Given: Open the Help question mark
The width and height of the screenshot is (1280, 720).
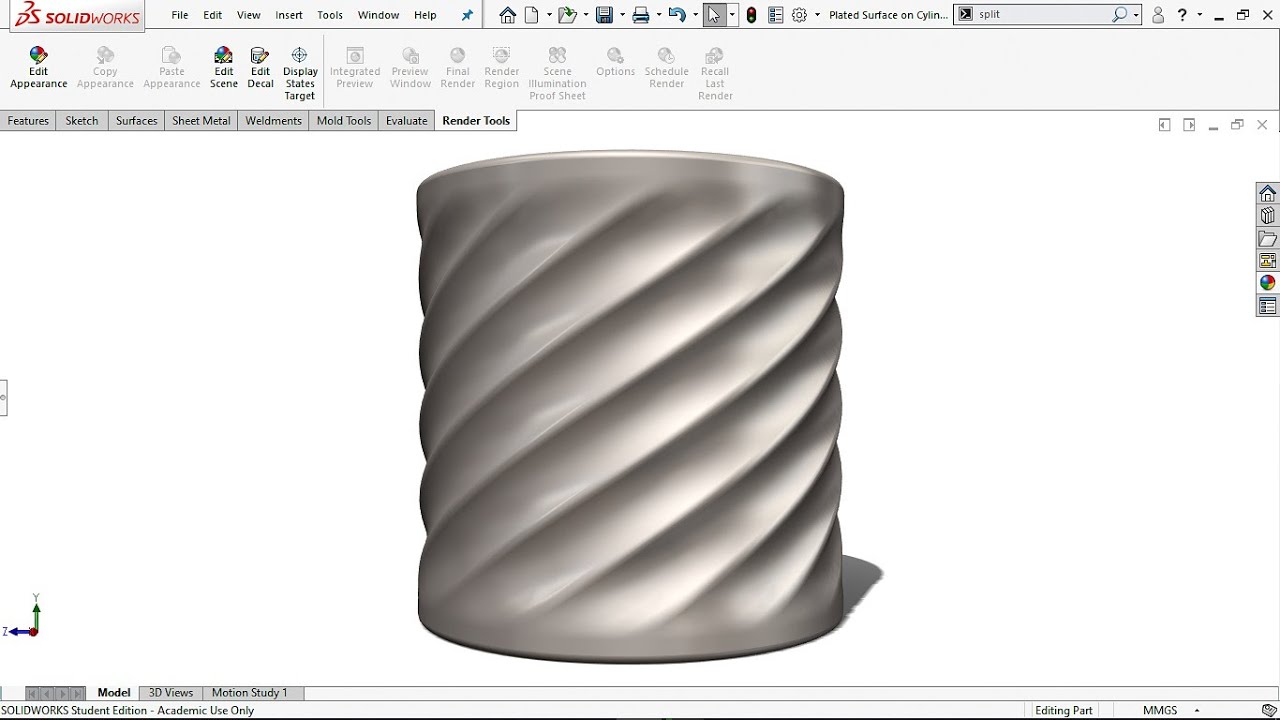Looking at the screenshot, I should (1182, 15).
